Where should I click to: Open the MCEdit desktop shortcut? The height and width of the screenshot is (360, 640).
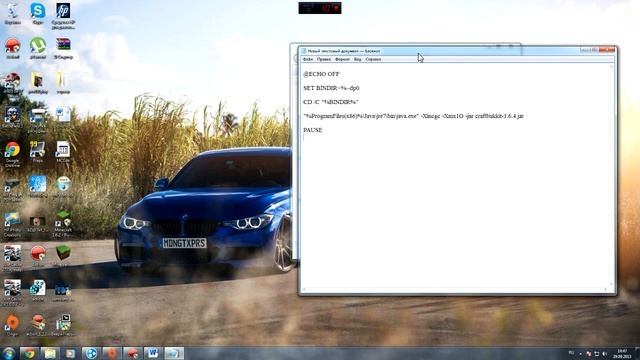(x=63, y=151)
